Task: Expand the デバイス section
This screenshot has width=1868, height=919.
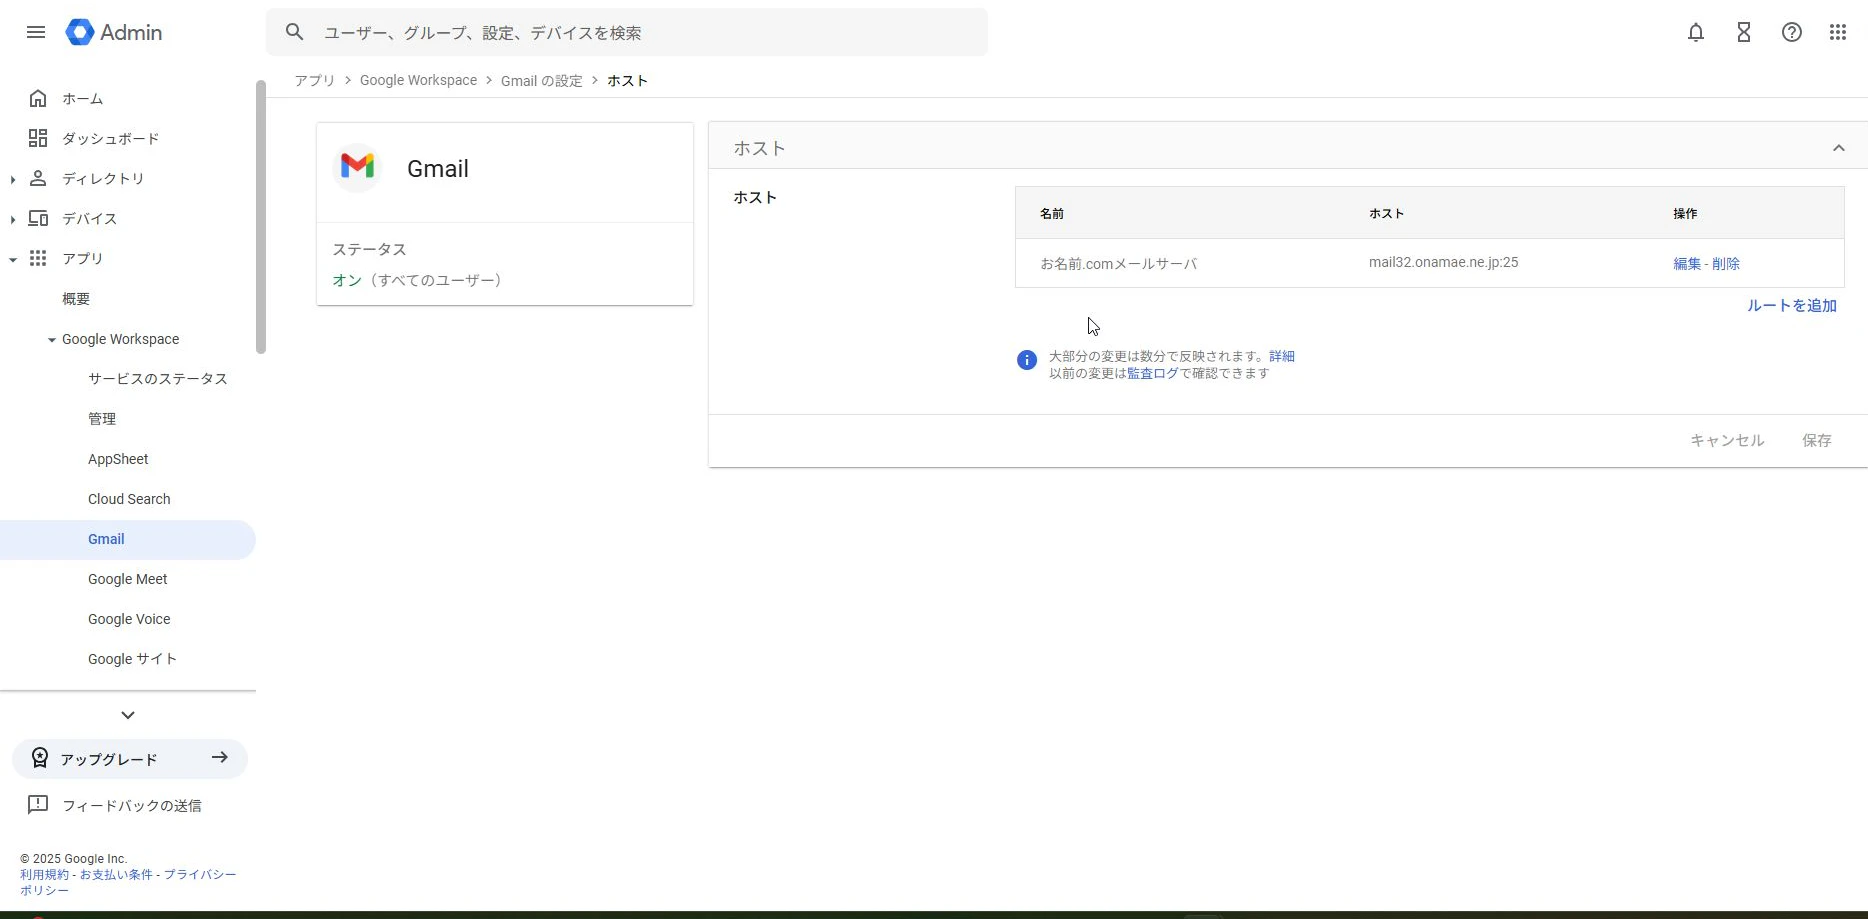Action: coord(12,219)
